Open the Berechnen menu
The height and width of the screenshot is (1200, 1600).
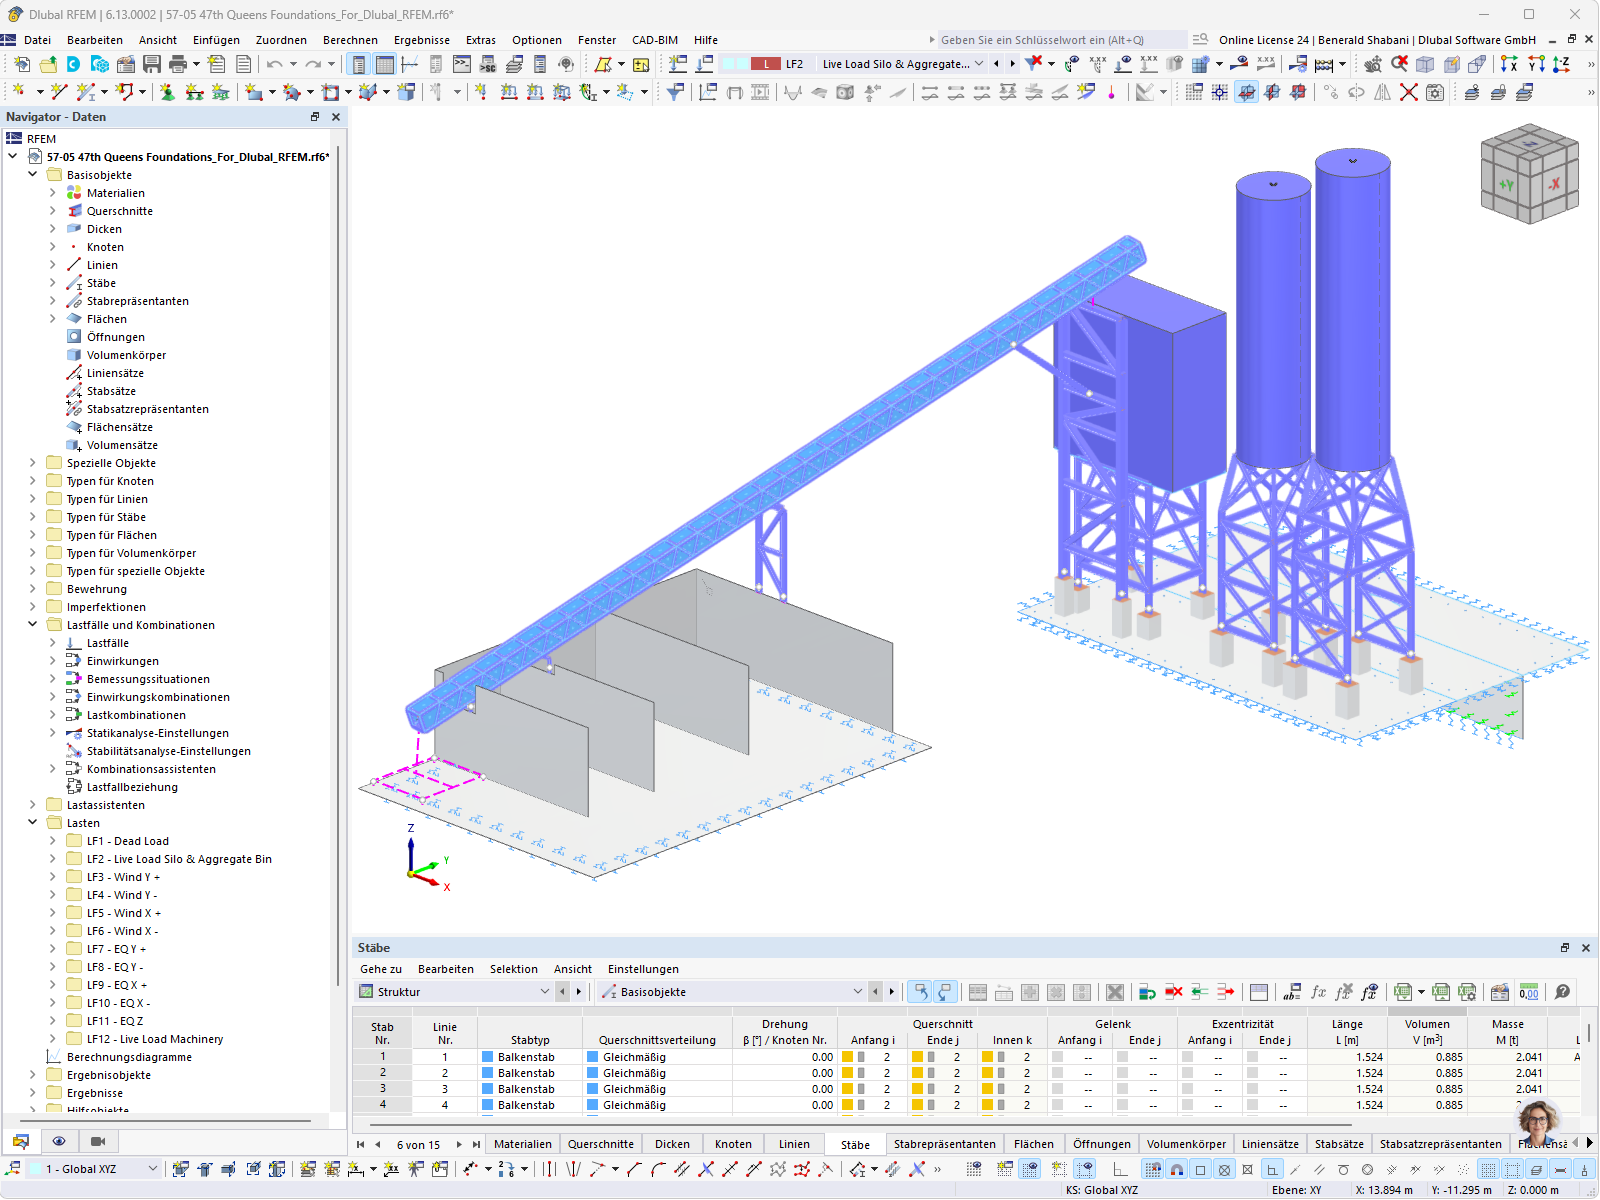click(x=350, y=39)
